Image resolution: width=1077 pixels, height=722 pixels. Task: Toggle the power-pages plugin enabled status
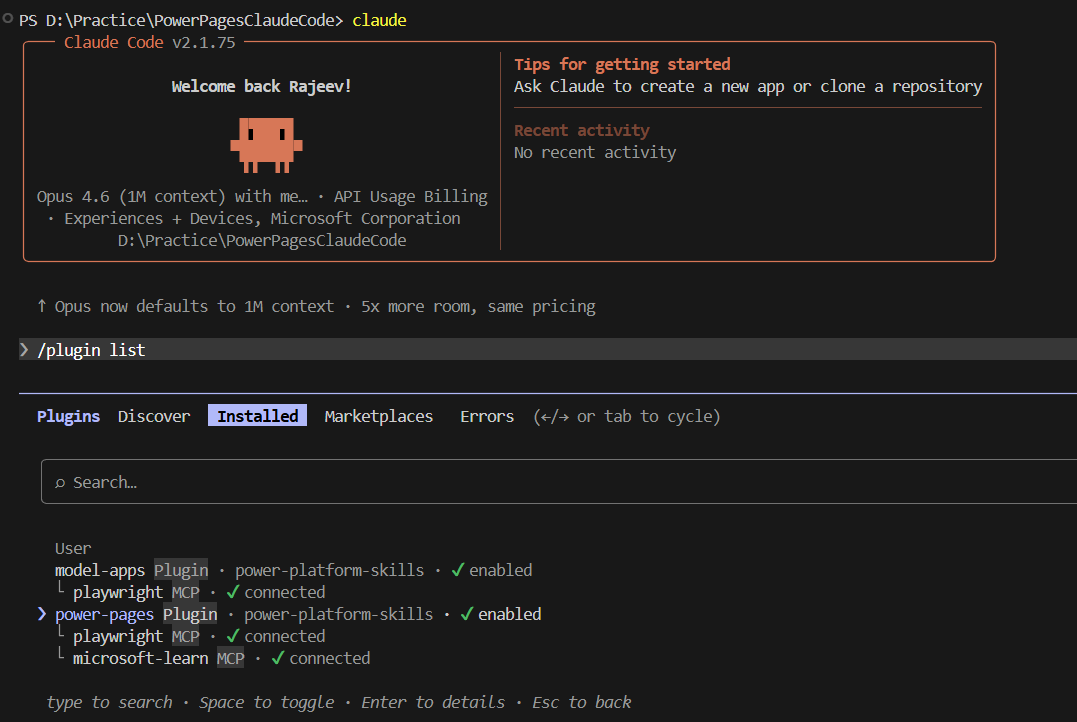point(509,614)
